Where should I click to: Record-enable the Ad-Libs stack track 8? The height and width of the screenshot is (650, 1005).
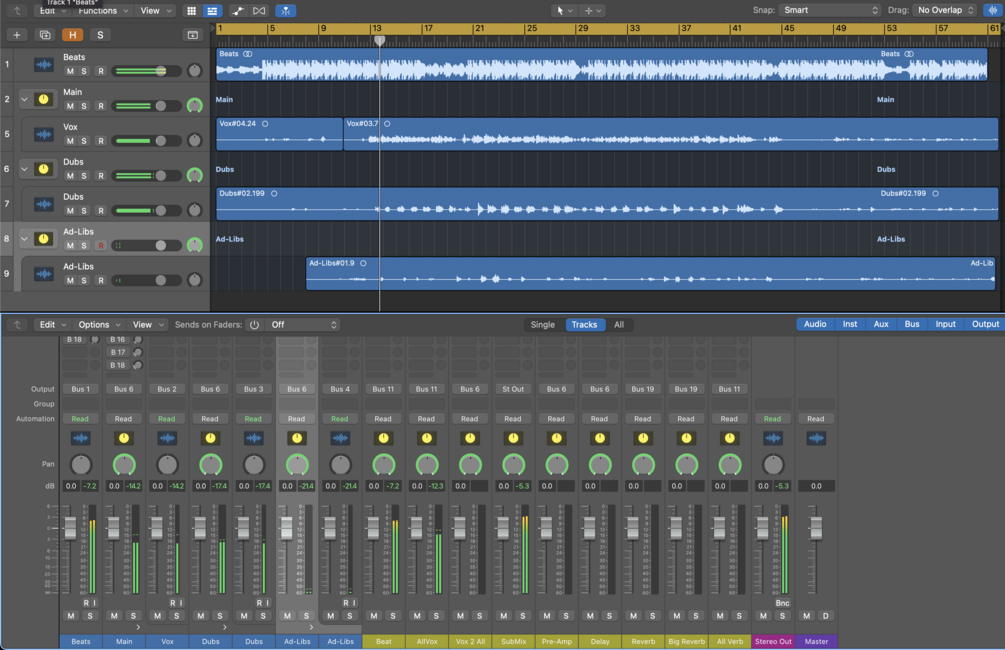coord(101,246)
